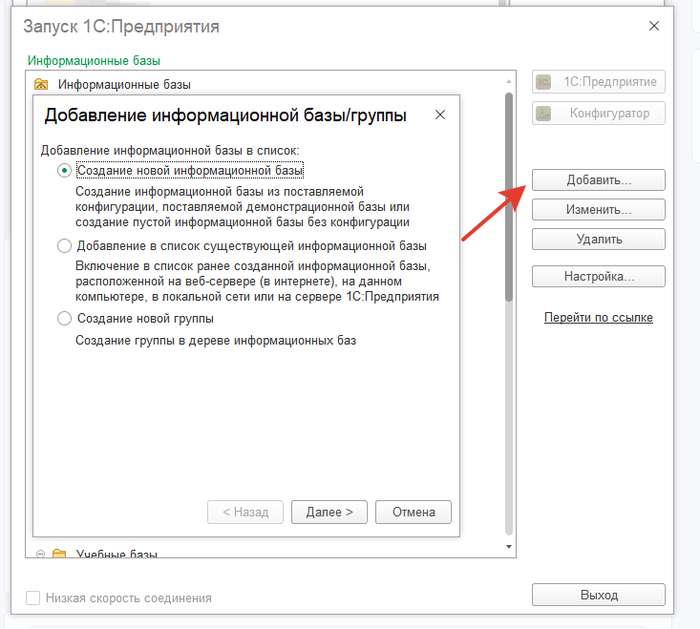Viewport: 700px width, 629px height.
Task: Click the 'Добавить...' button
Action: coord(599,180)
